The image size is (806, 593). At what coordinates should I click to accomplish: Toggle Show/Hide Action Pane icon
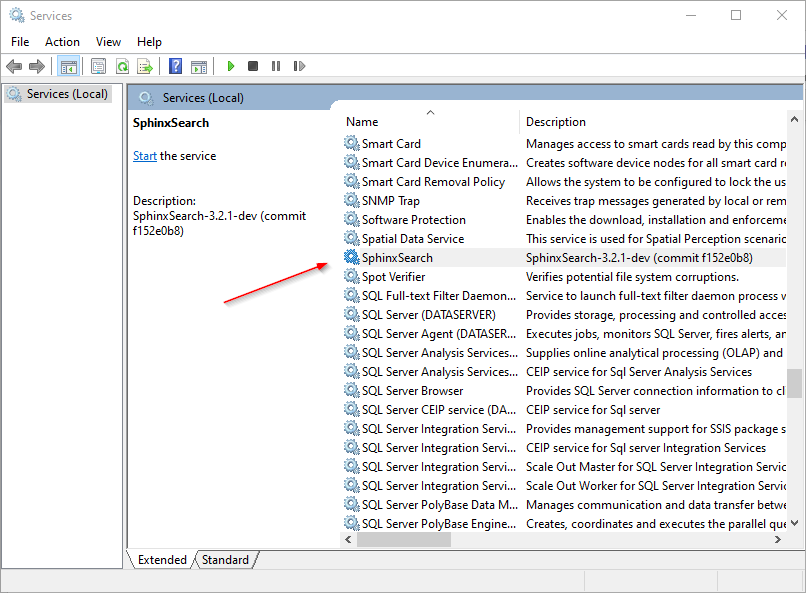pos(199,66)
